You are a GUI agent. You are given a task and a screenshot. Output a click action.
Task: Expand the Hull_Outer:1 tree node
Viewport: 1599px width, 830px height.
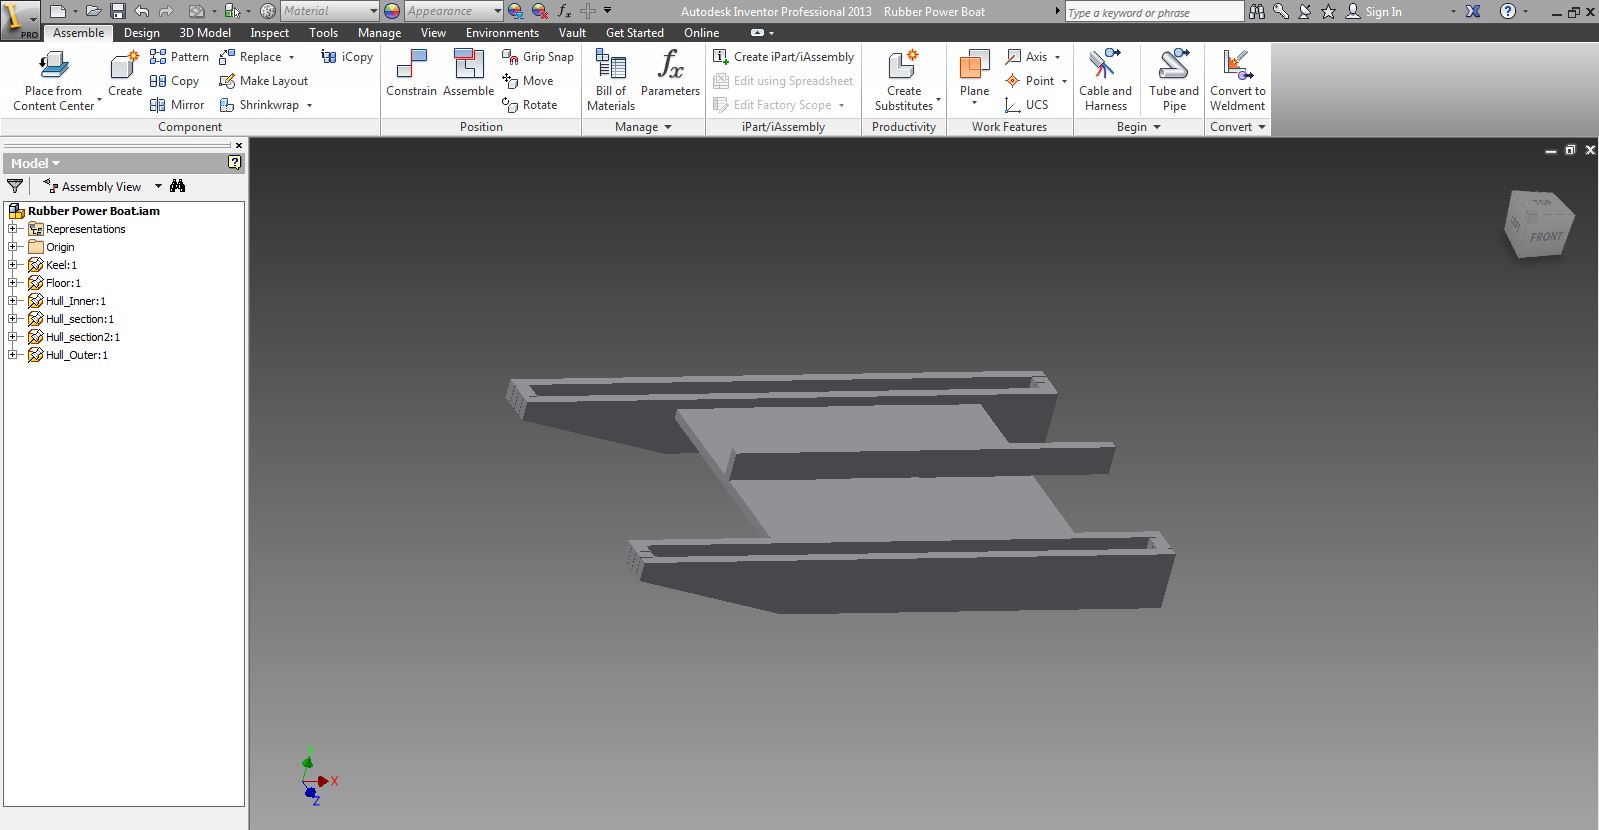[x=13, y=355]
